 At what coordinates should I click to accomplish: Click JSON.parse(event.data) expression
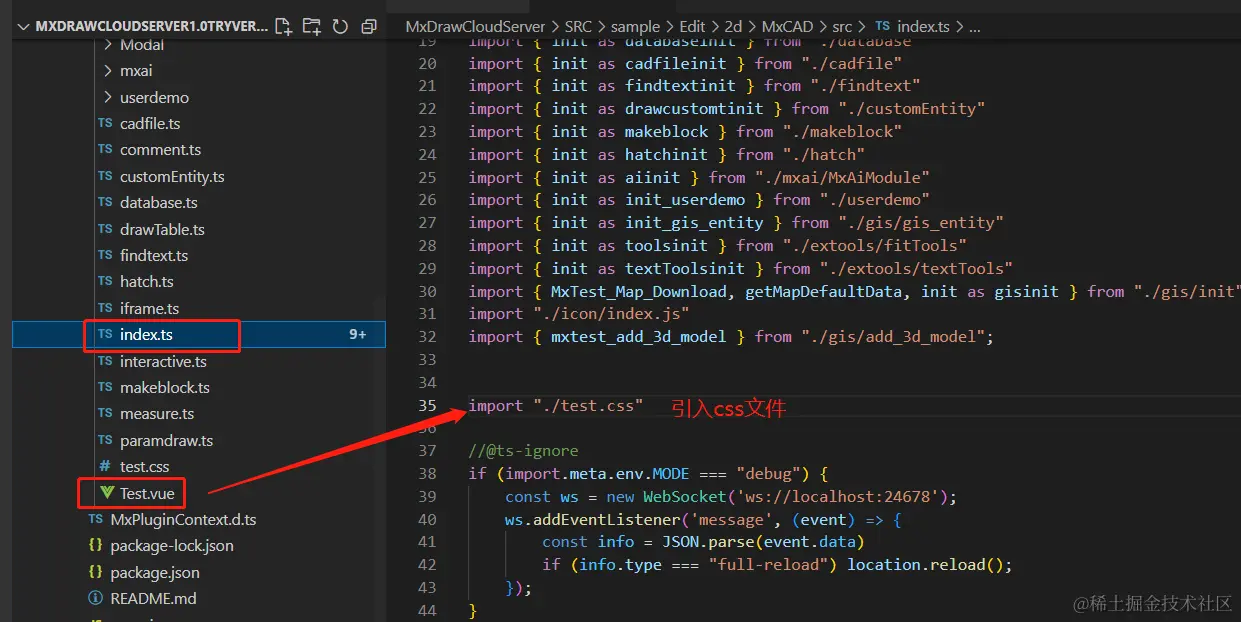point(763,542)
